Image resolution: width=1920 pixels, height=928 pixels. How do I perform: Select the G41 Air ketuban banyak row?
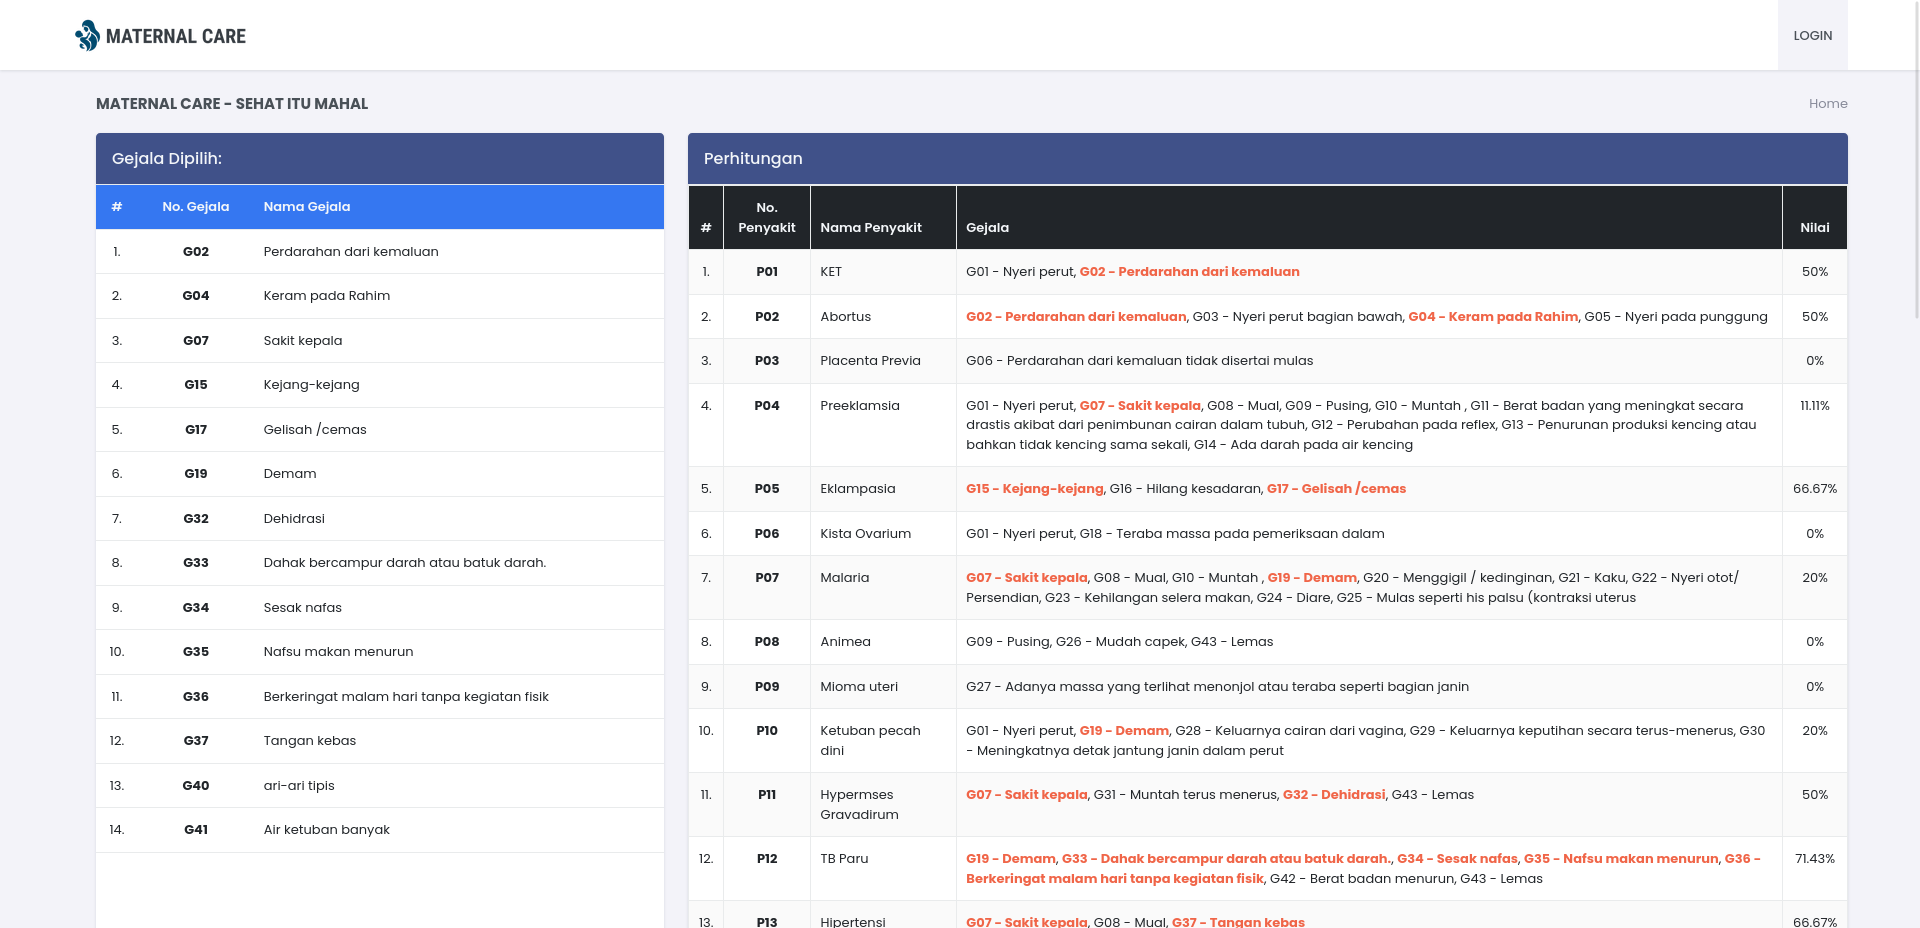380,830
